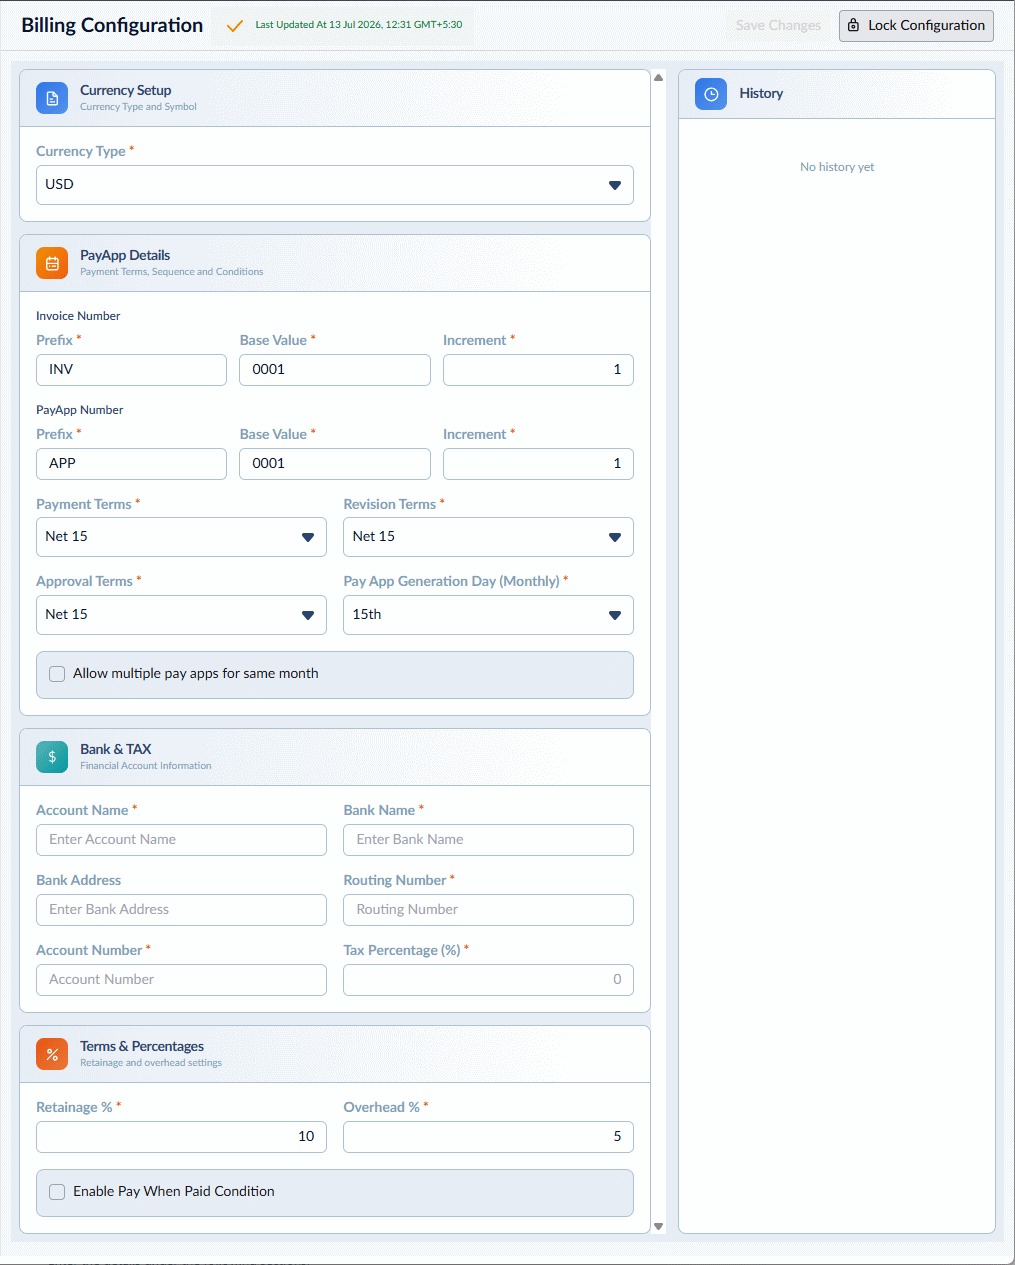Click the Account Number input field

pyautogui.click(x=181, y=980)
